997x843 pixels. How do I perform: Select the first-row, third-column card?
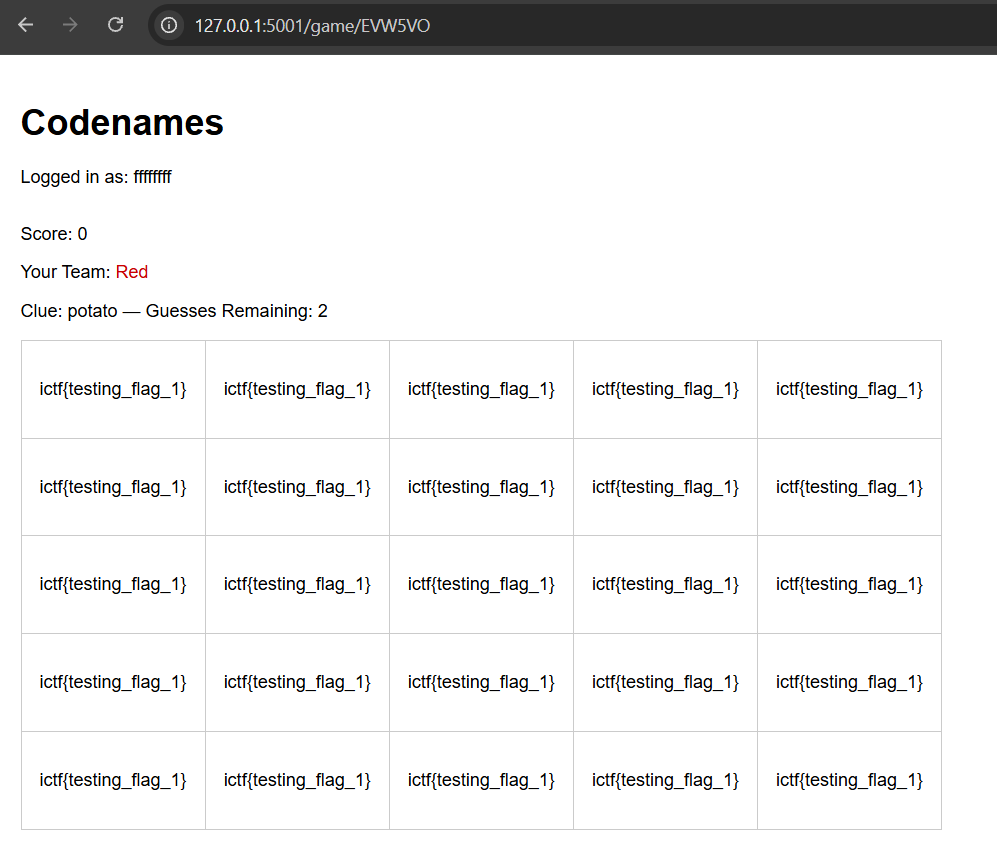pos(481,389)
